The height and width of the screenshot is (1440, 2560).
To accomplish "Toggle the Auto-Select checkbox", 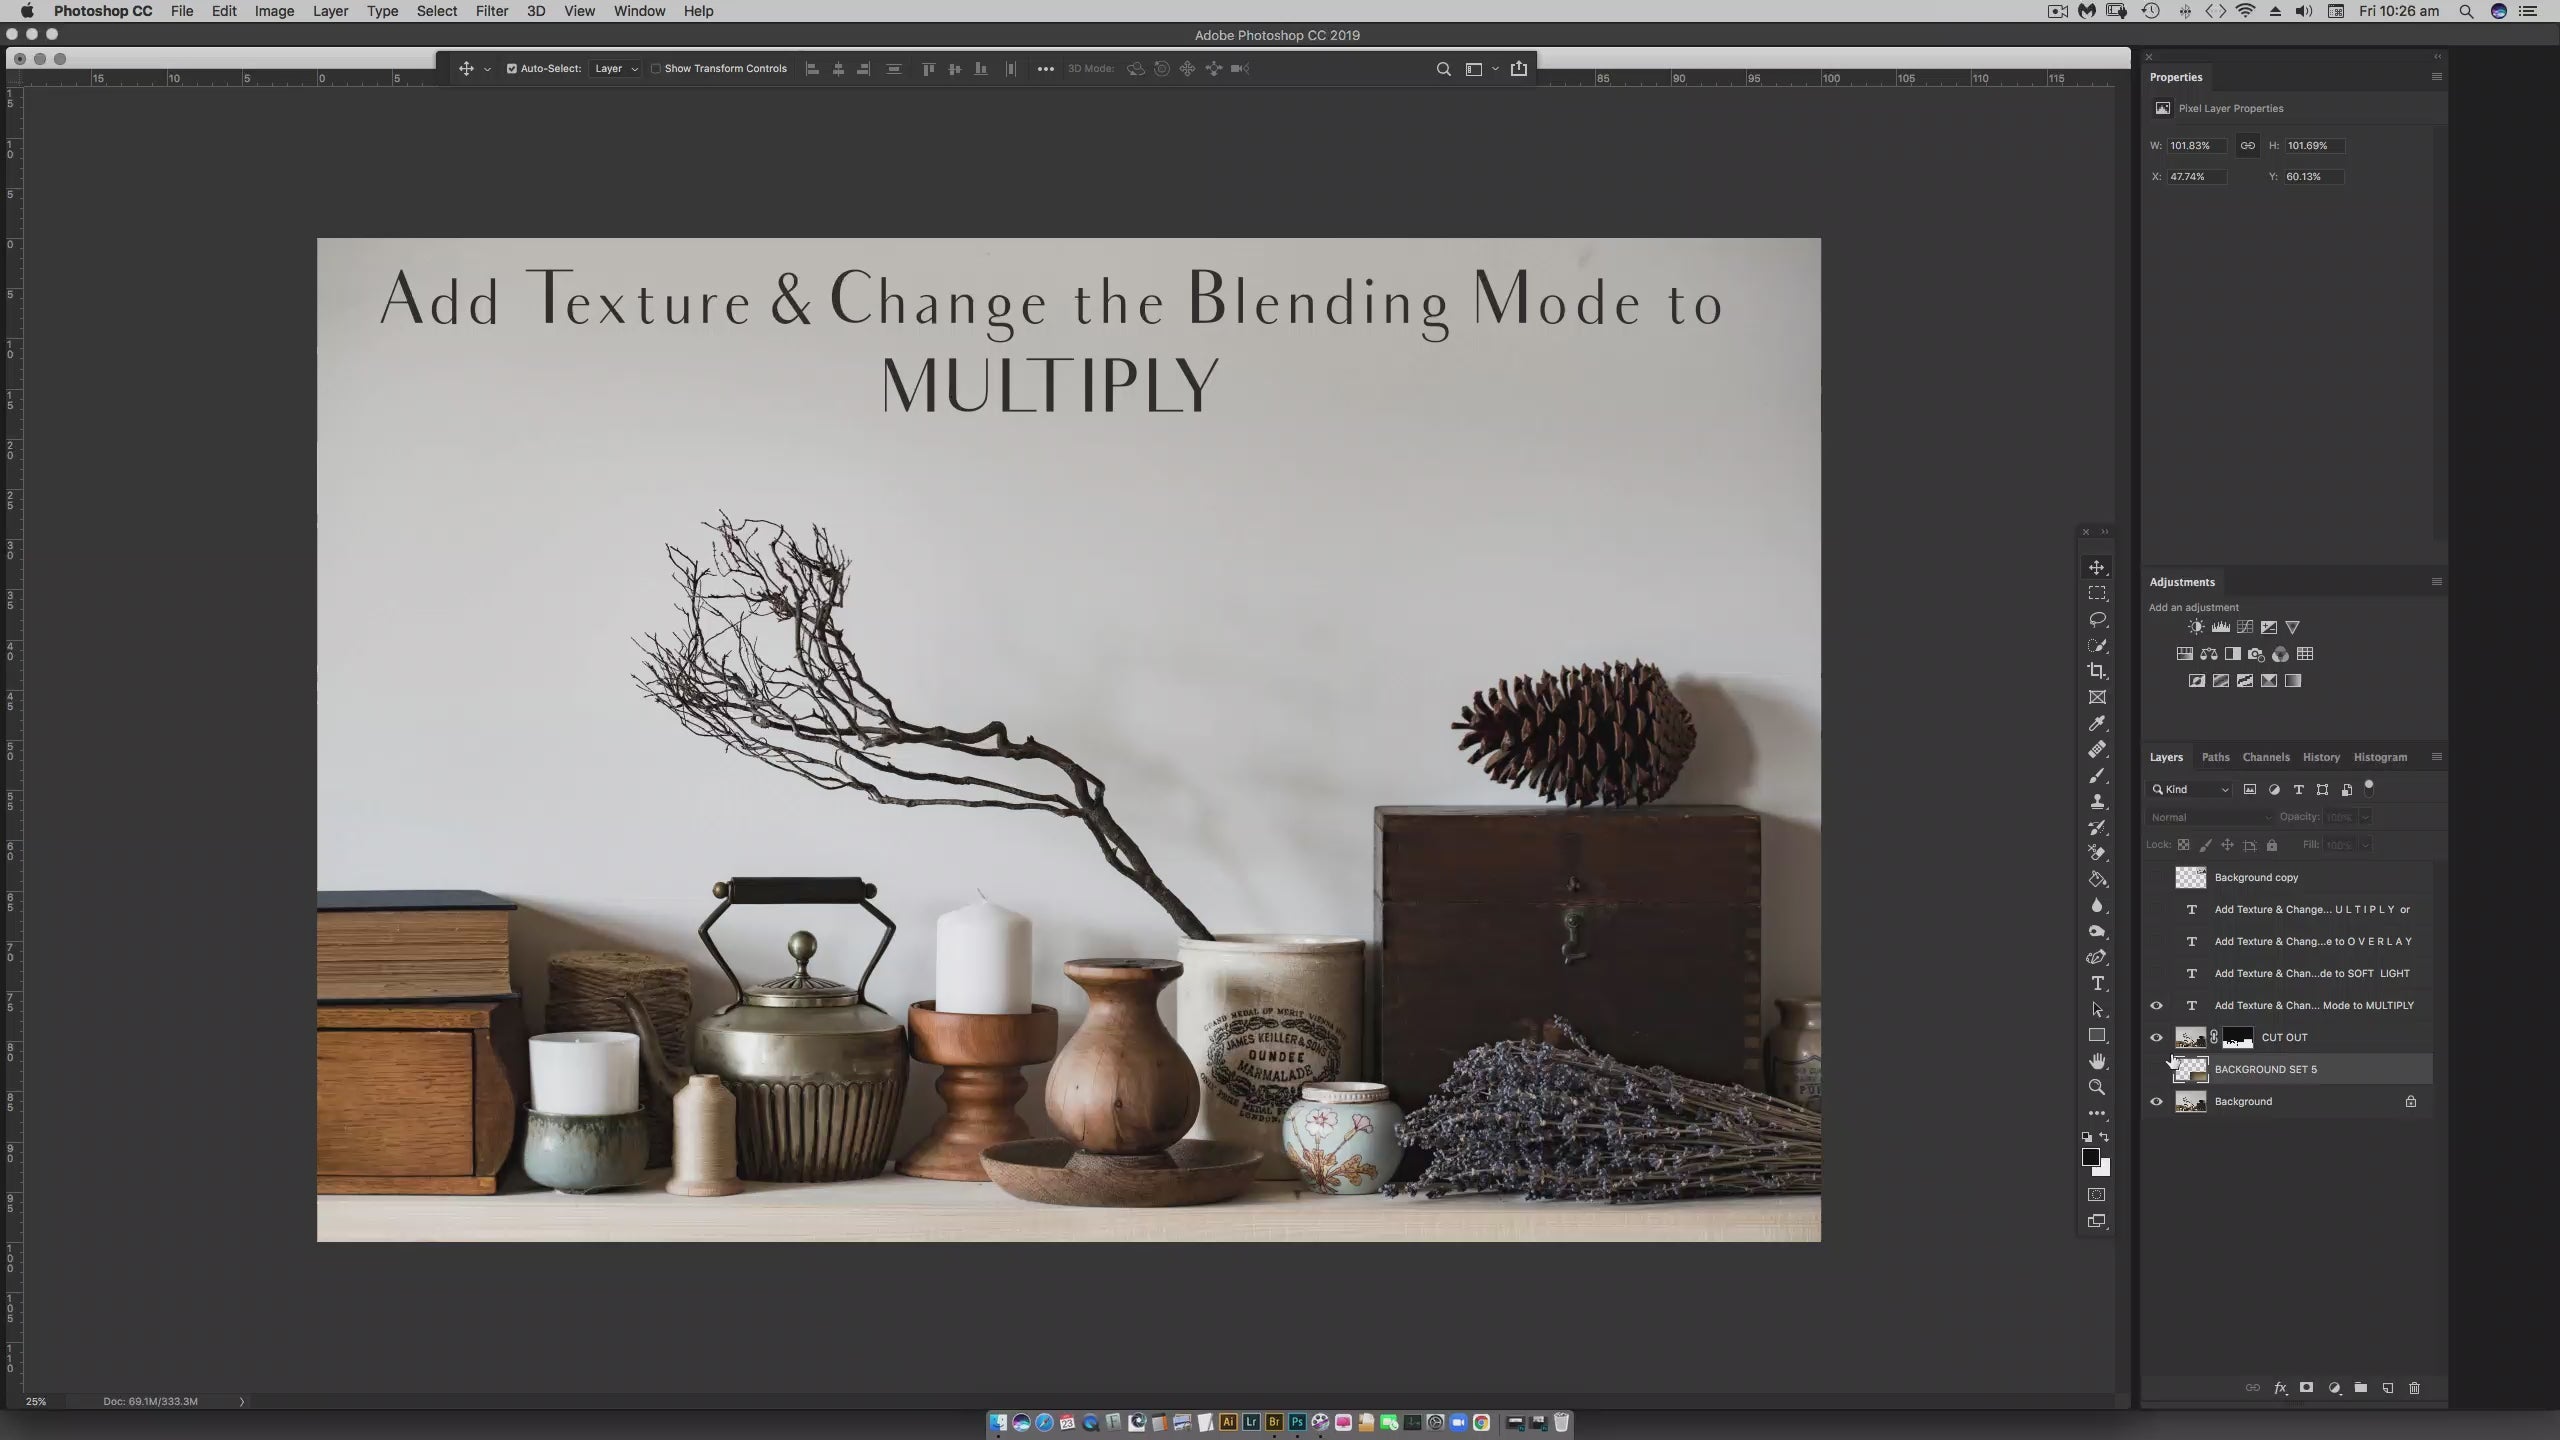I will pyautogui.click(x=512, y=69).
